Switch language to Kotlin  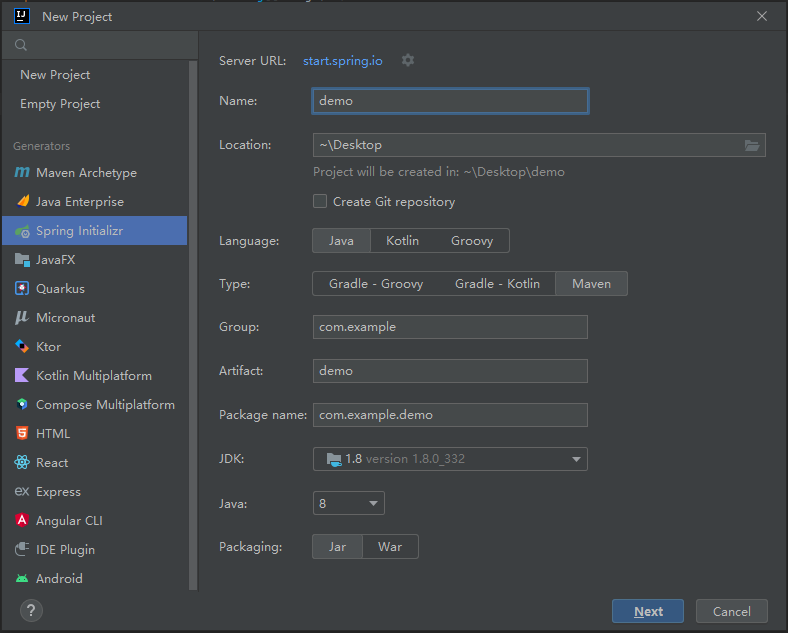point(402,240)
